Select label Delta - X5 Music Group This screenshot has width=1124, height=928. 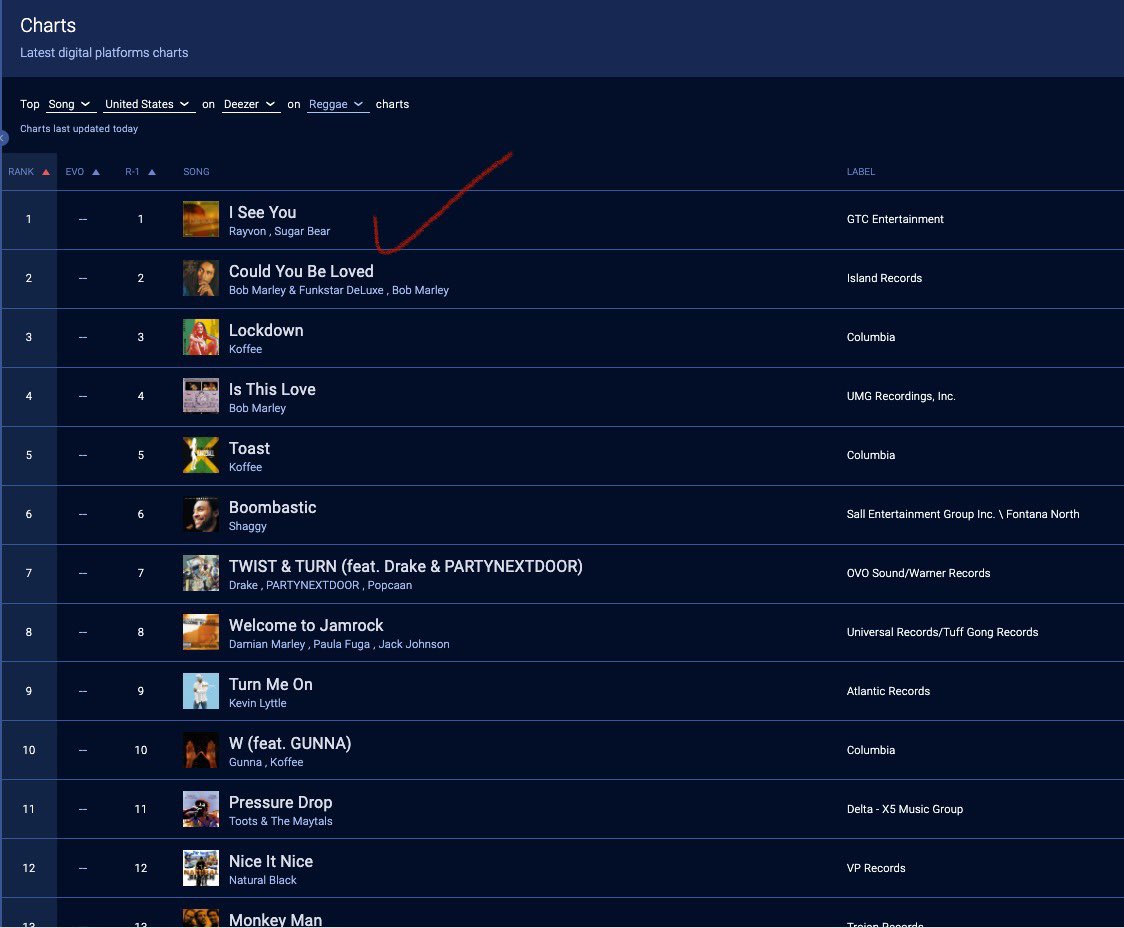pos(905,809)
